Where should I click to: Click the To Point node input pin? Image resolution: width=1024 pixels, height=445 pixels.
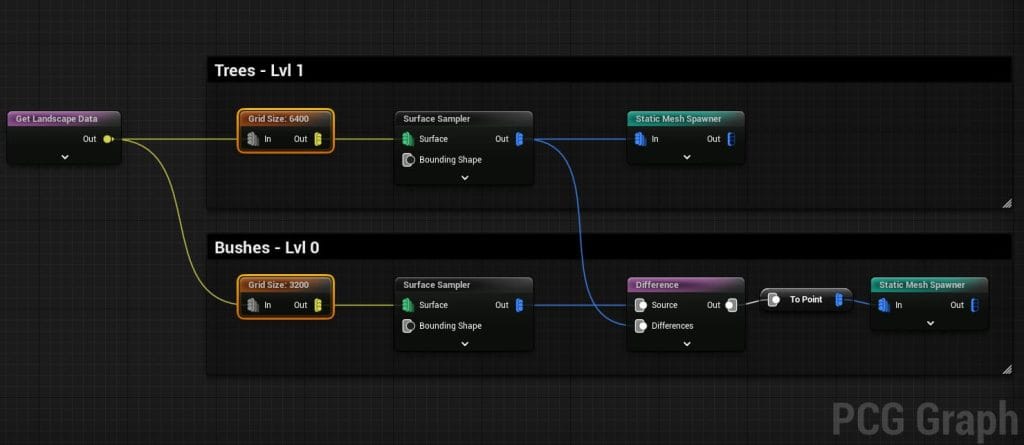773,299
